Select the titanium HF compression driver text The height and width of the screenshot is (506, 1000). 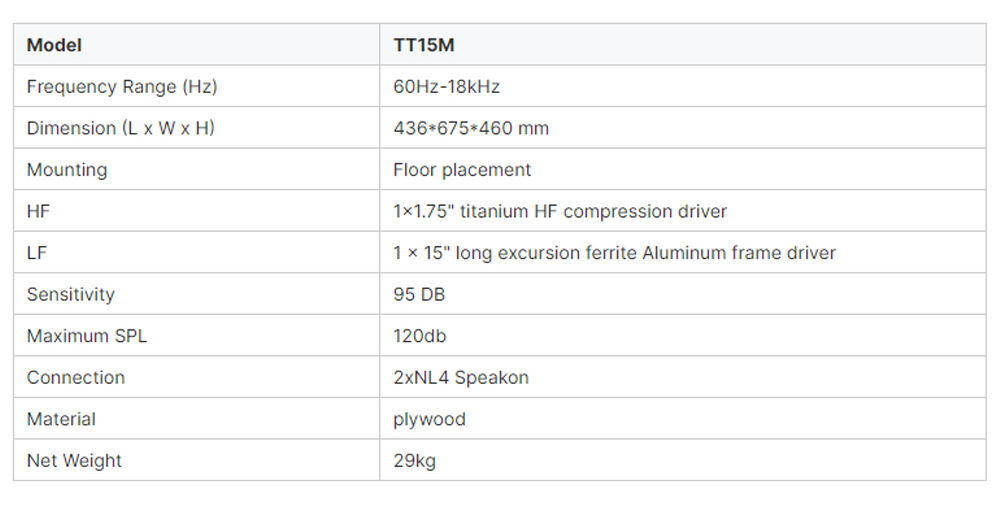[560, 211]
